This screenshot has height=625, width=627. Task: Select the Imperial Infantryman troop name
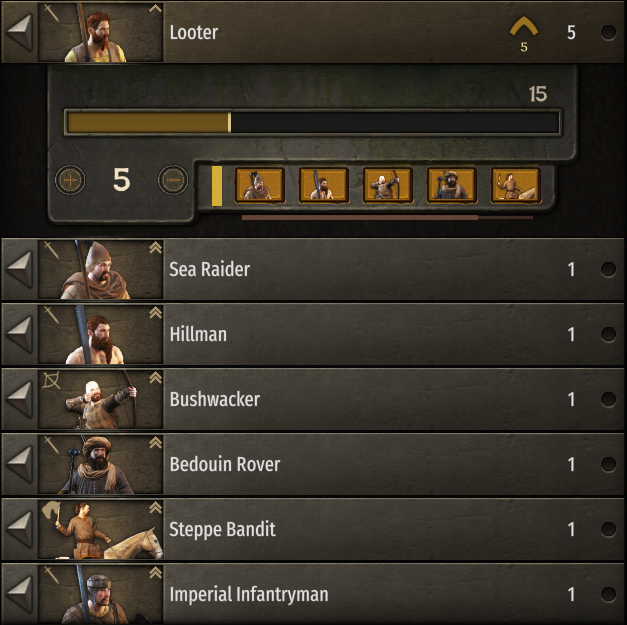point(249,594)
